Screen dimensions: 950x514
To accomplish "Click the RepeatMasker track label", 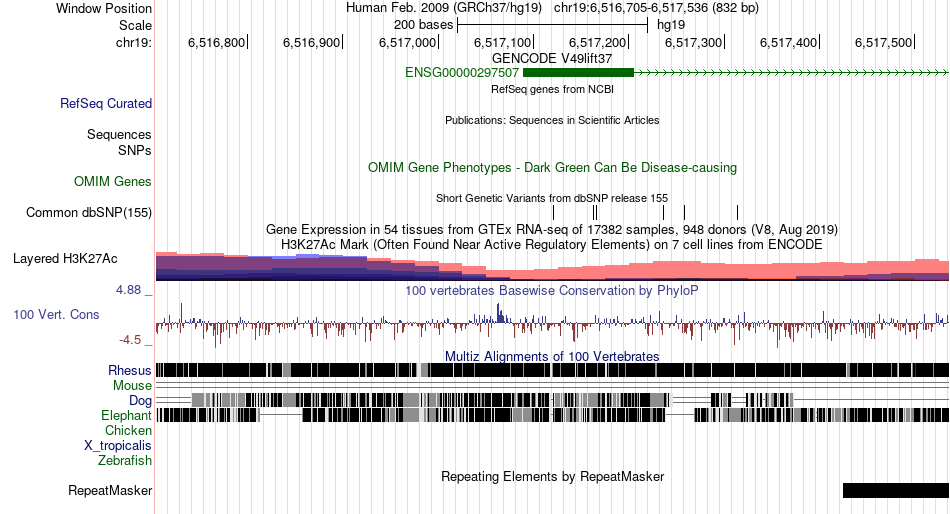I will tap(110, 491).
